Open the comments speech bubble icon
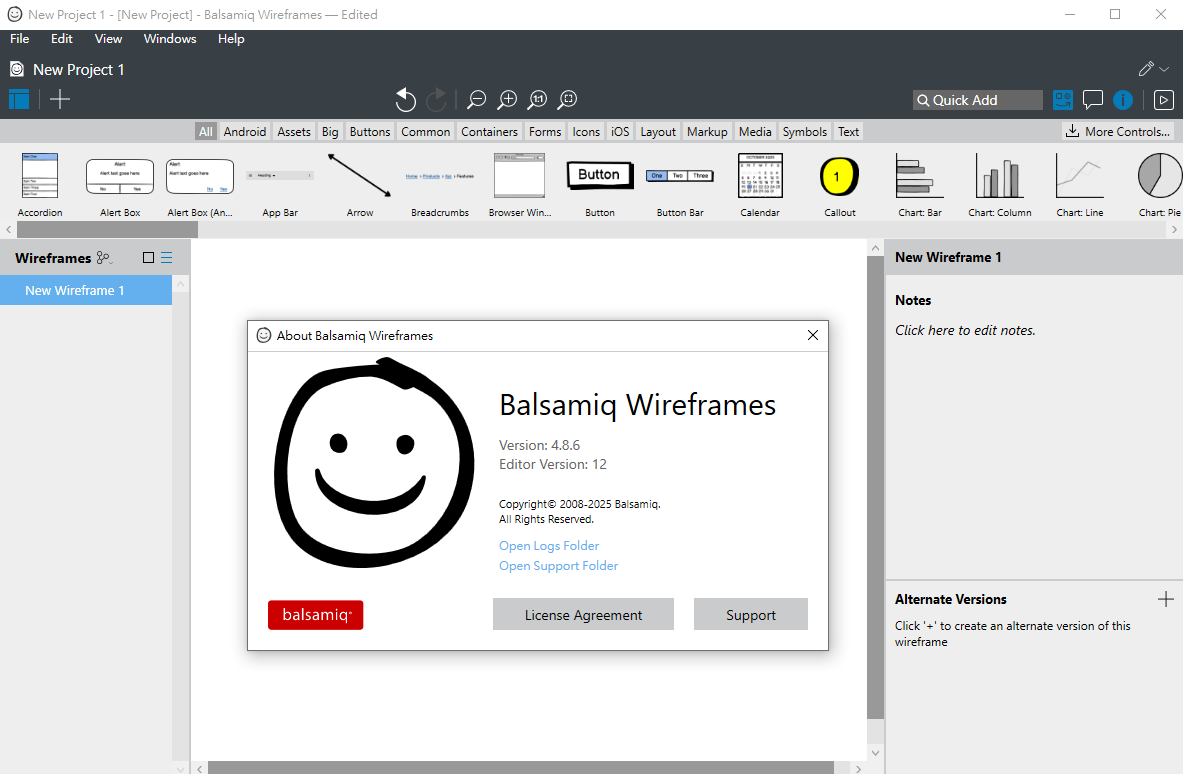 point(1093,100)
